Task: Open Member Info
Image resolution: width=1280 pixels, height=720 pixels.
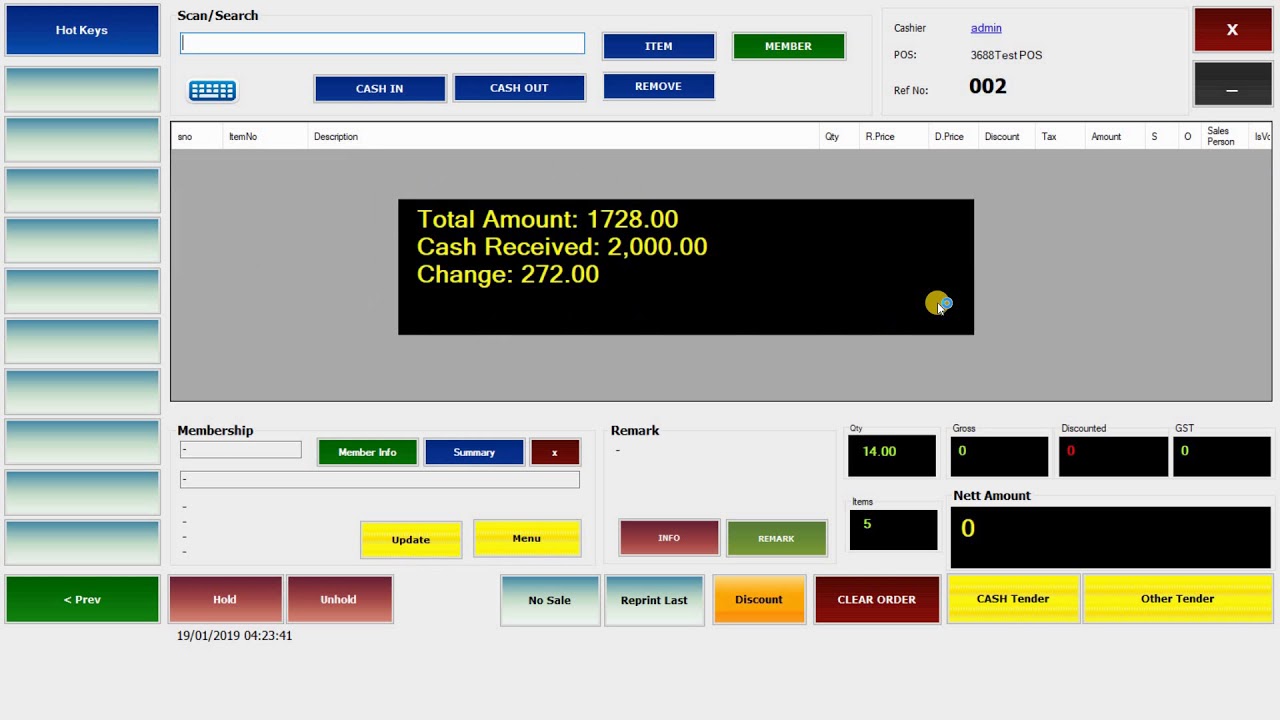Action: pyautogui.click(x=367, y=452)
